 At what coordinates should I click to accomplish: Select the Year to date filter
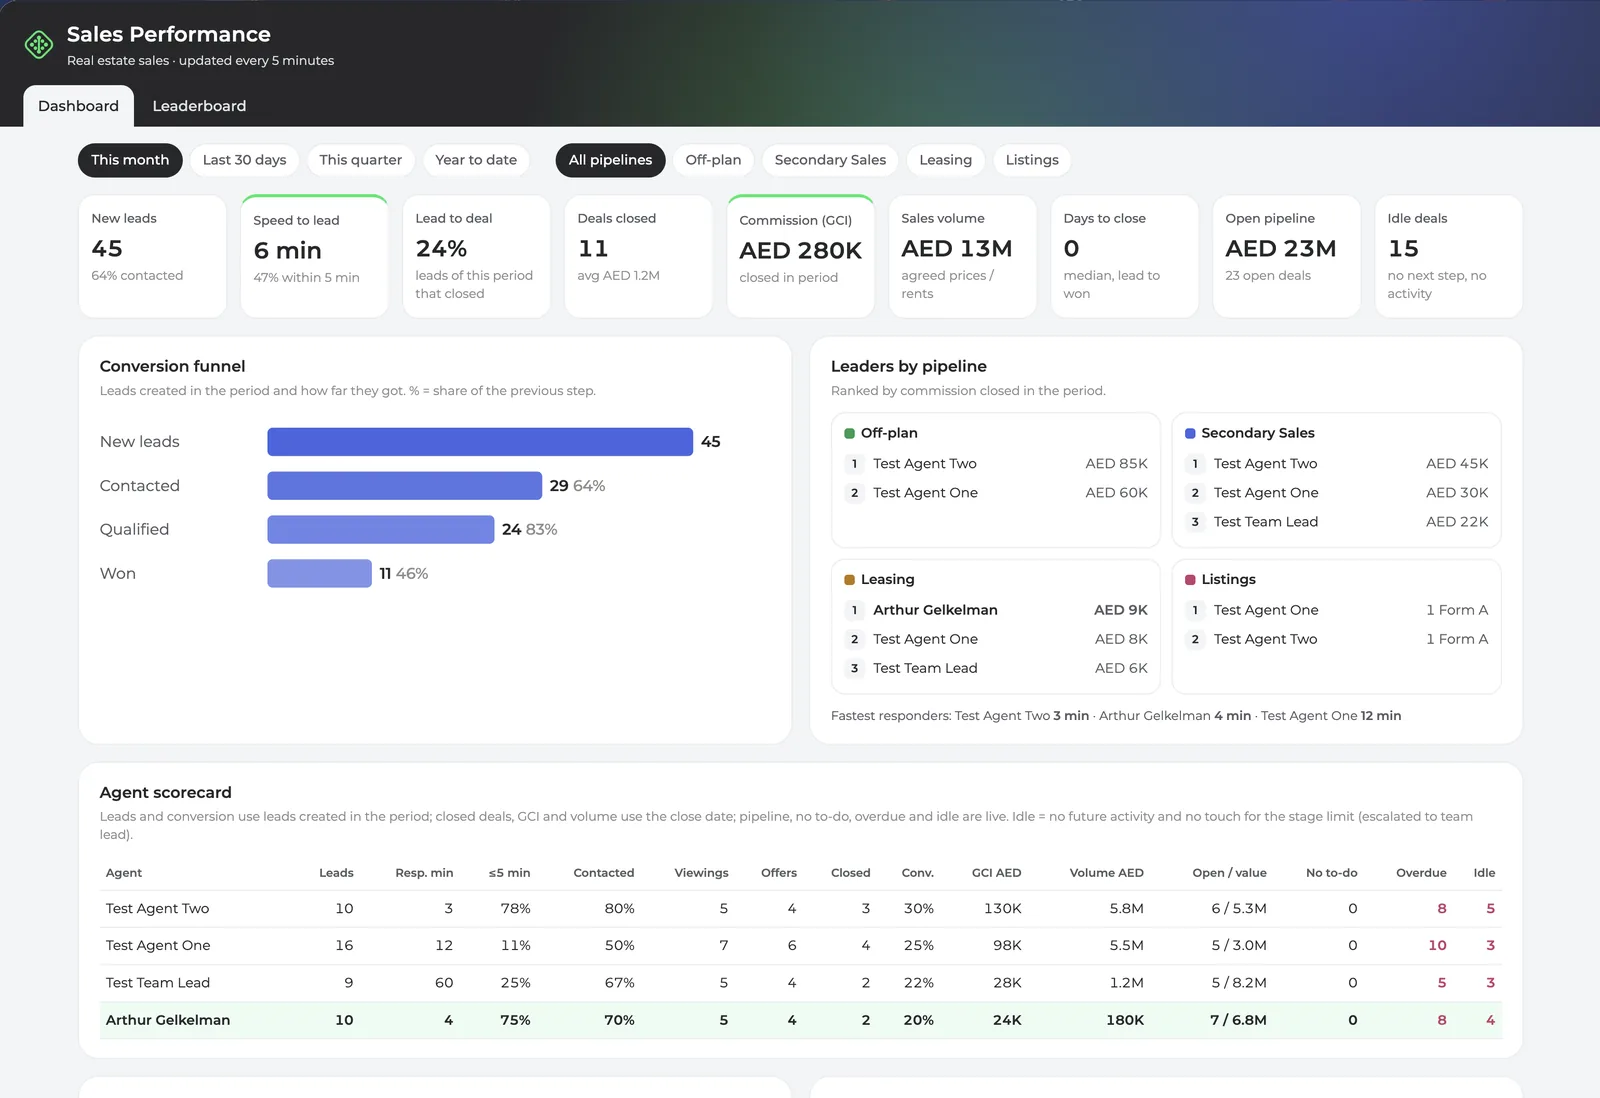[476, 160]
